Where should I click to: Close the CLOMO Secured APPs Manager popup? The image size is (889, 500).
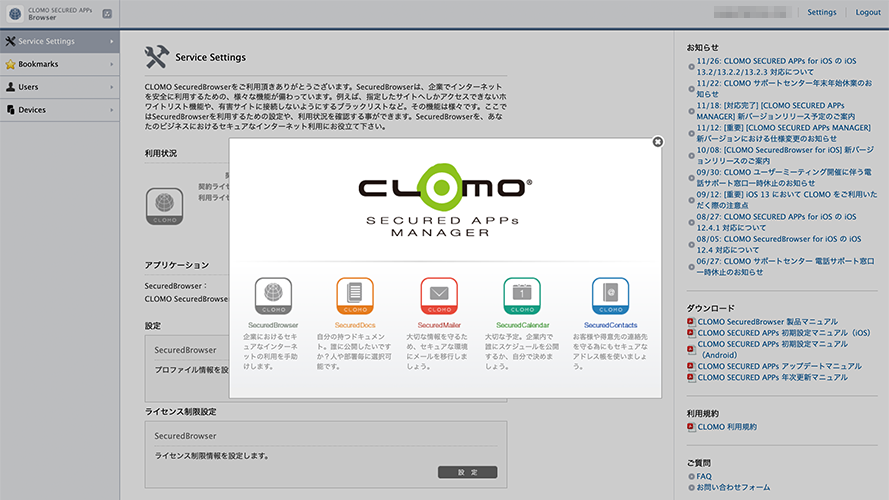[658, 142]
